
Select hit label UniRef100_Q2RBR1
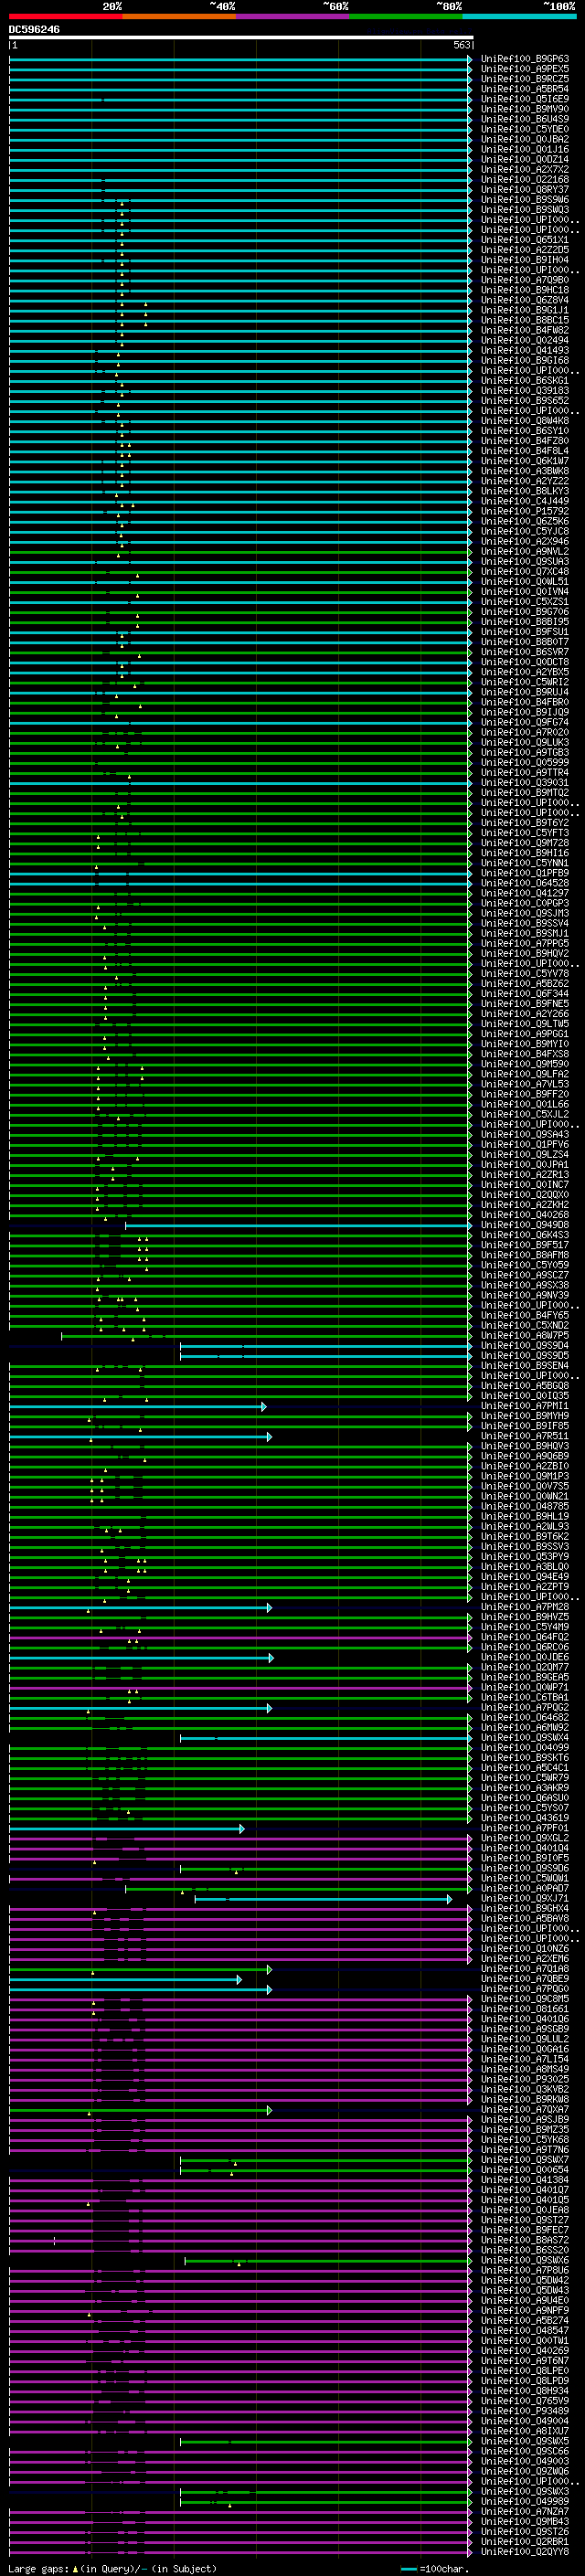pyautogui.click(x=525, y=2541)
